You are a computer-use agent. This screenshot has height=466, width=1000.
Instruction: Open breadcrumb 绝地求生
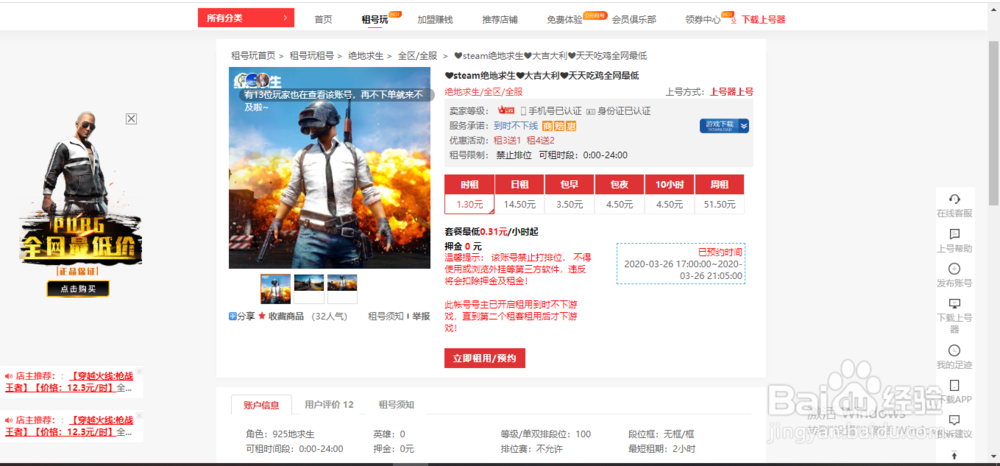point(366,55)
